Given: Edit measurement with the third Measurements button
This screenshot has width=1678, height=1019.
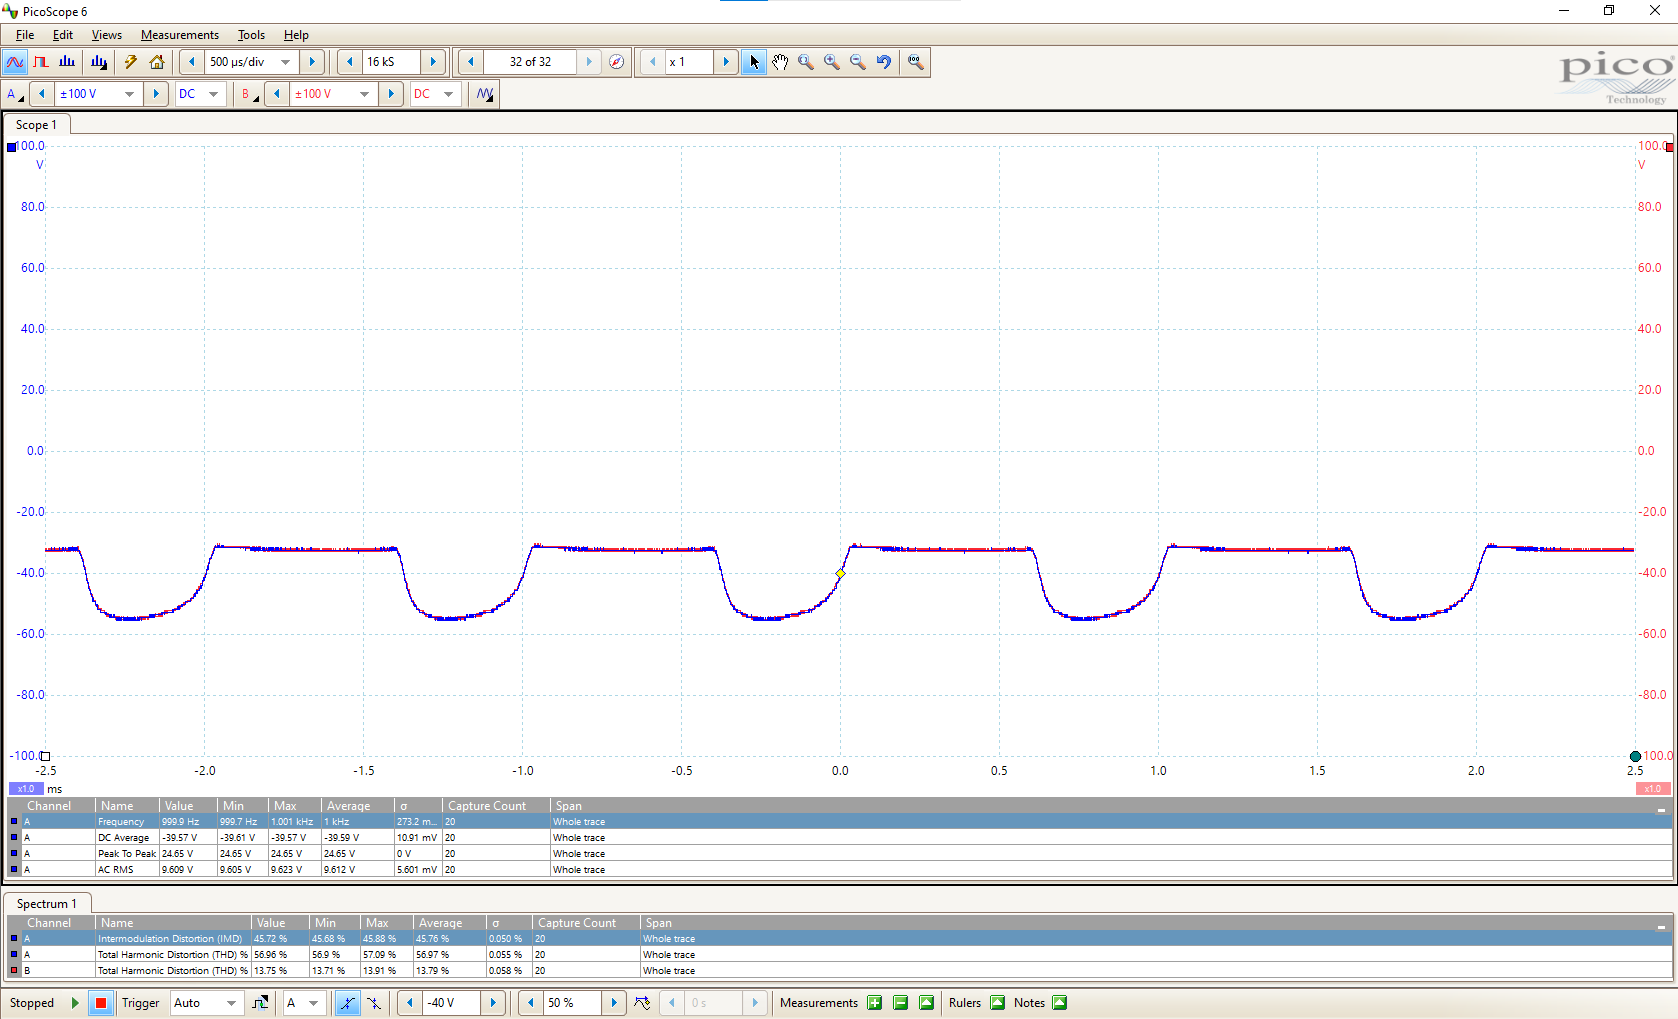Looking at the screenshot, I should tap(927, 1003).
